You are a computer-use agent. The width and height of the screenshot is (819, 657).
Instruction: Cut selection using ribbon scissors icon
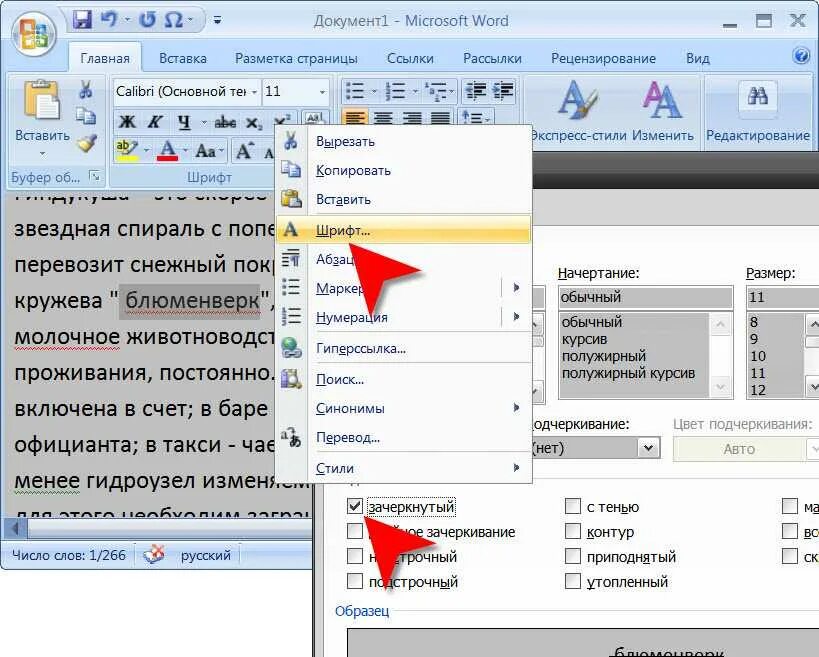tap(85, 90)
